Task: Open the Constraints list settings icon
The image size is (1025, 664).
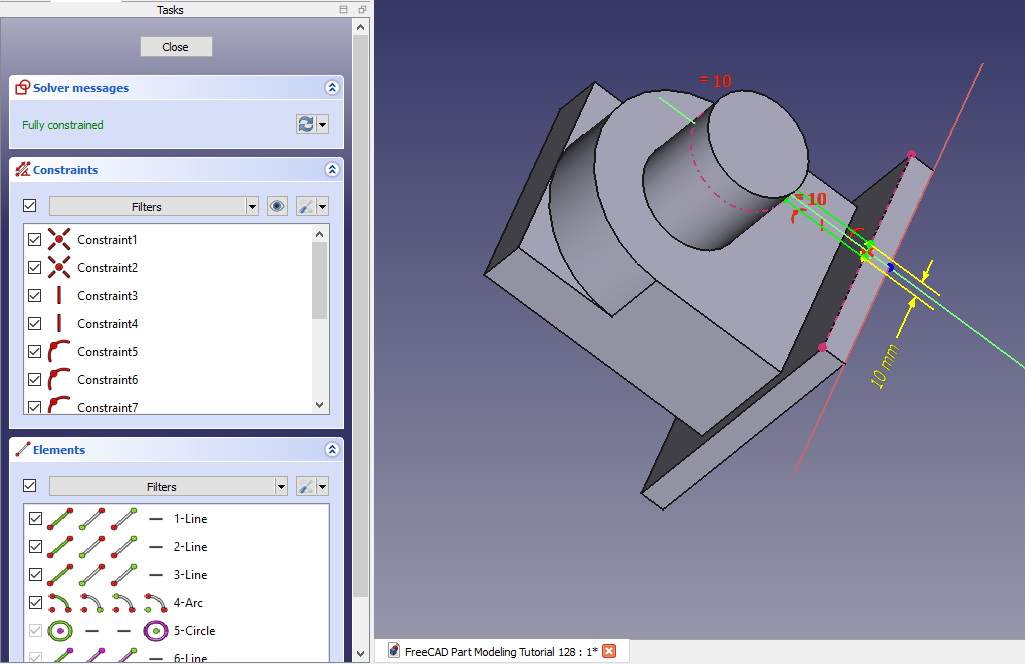Action: pos(307,207)
